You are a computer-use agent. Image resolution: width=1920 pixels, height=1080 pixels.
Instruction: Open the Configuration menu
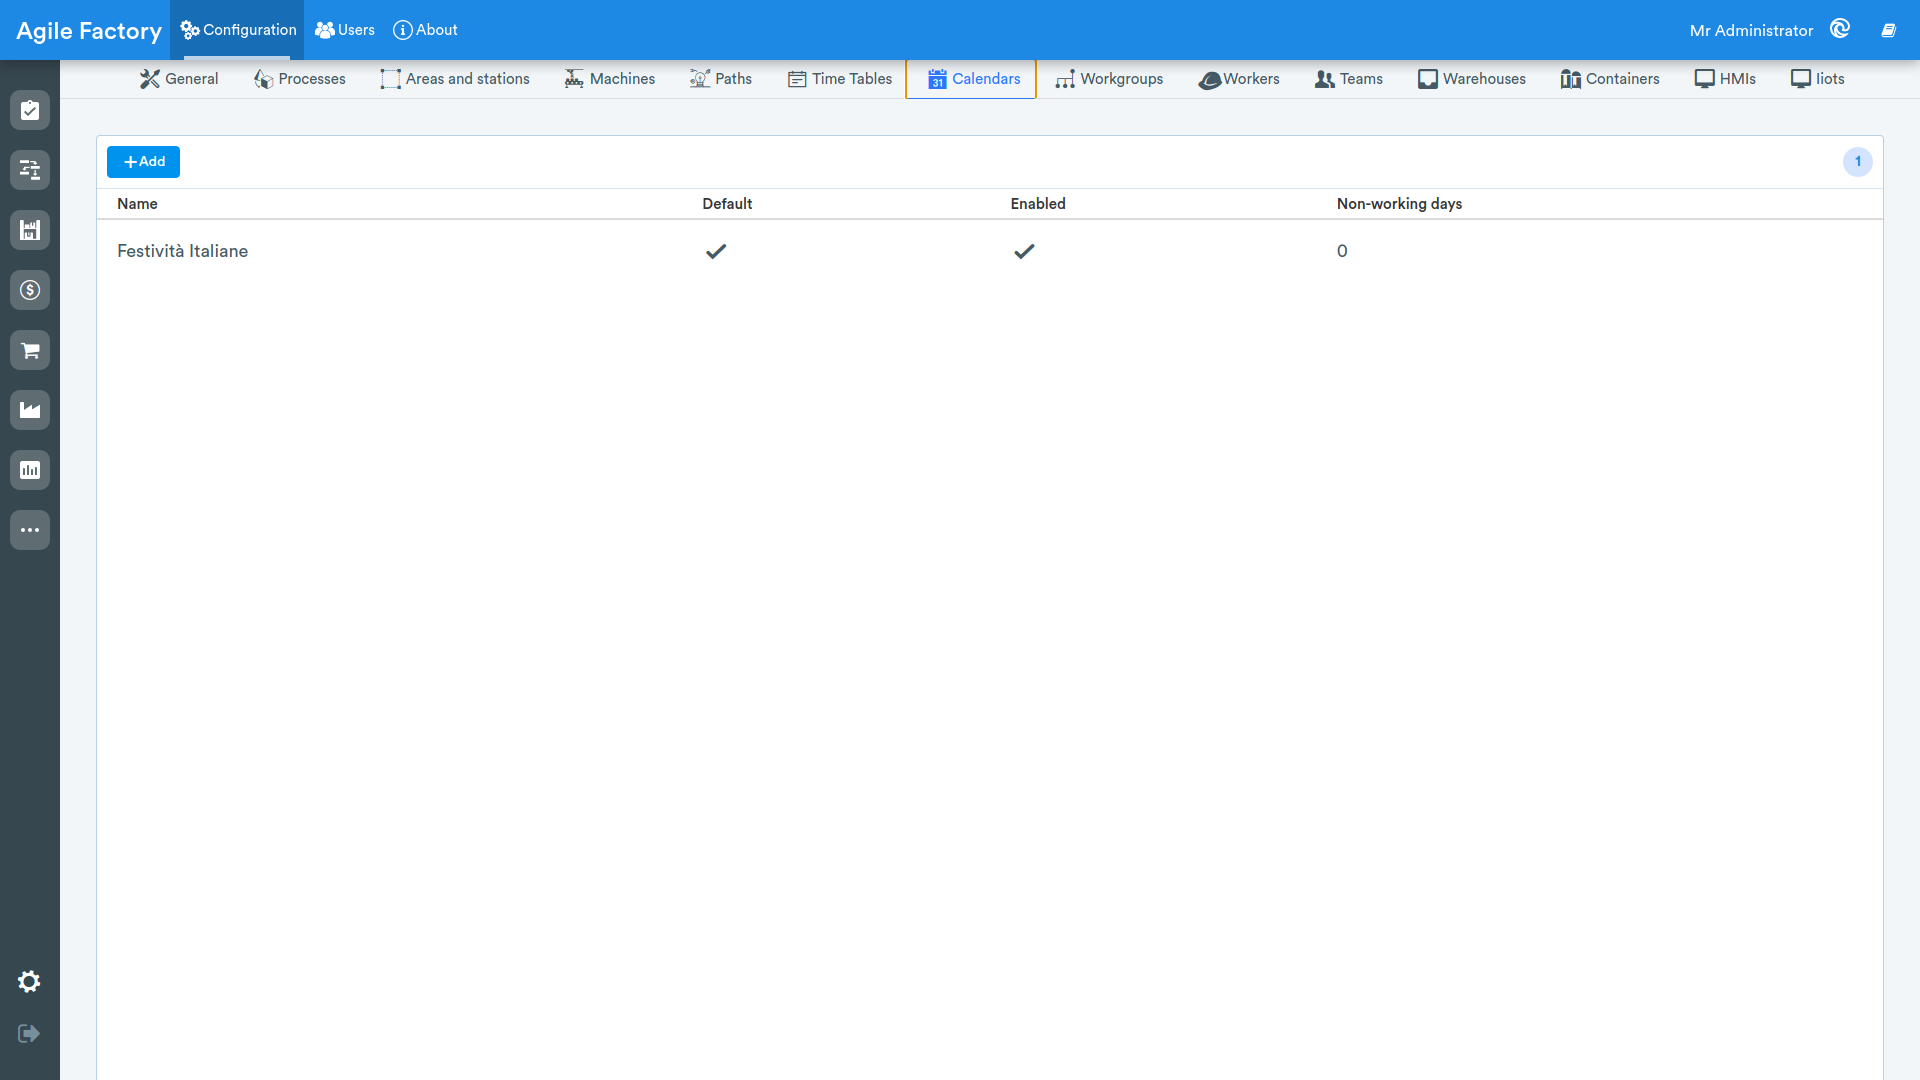click(x=238, y=30)
